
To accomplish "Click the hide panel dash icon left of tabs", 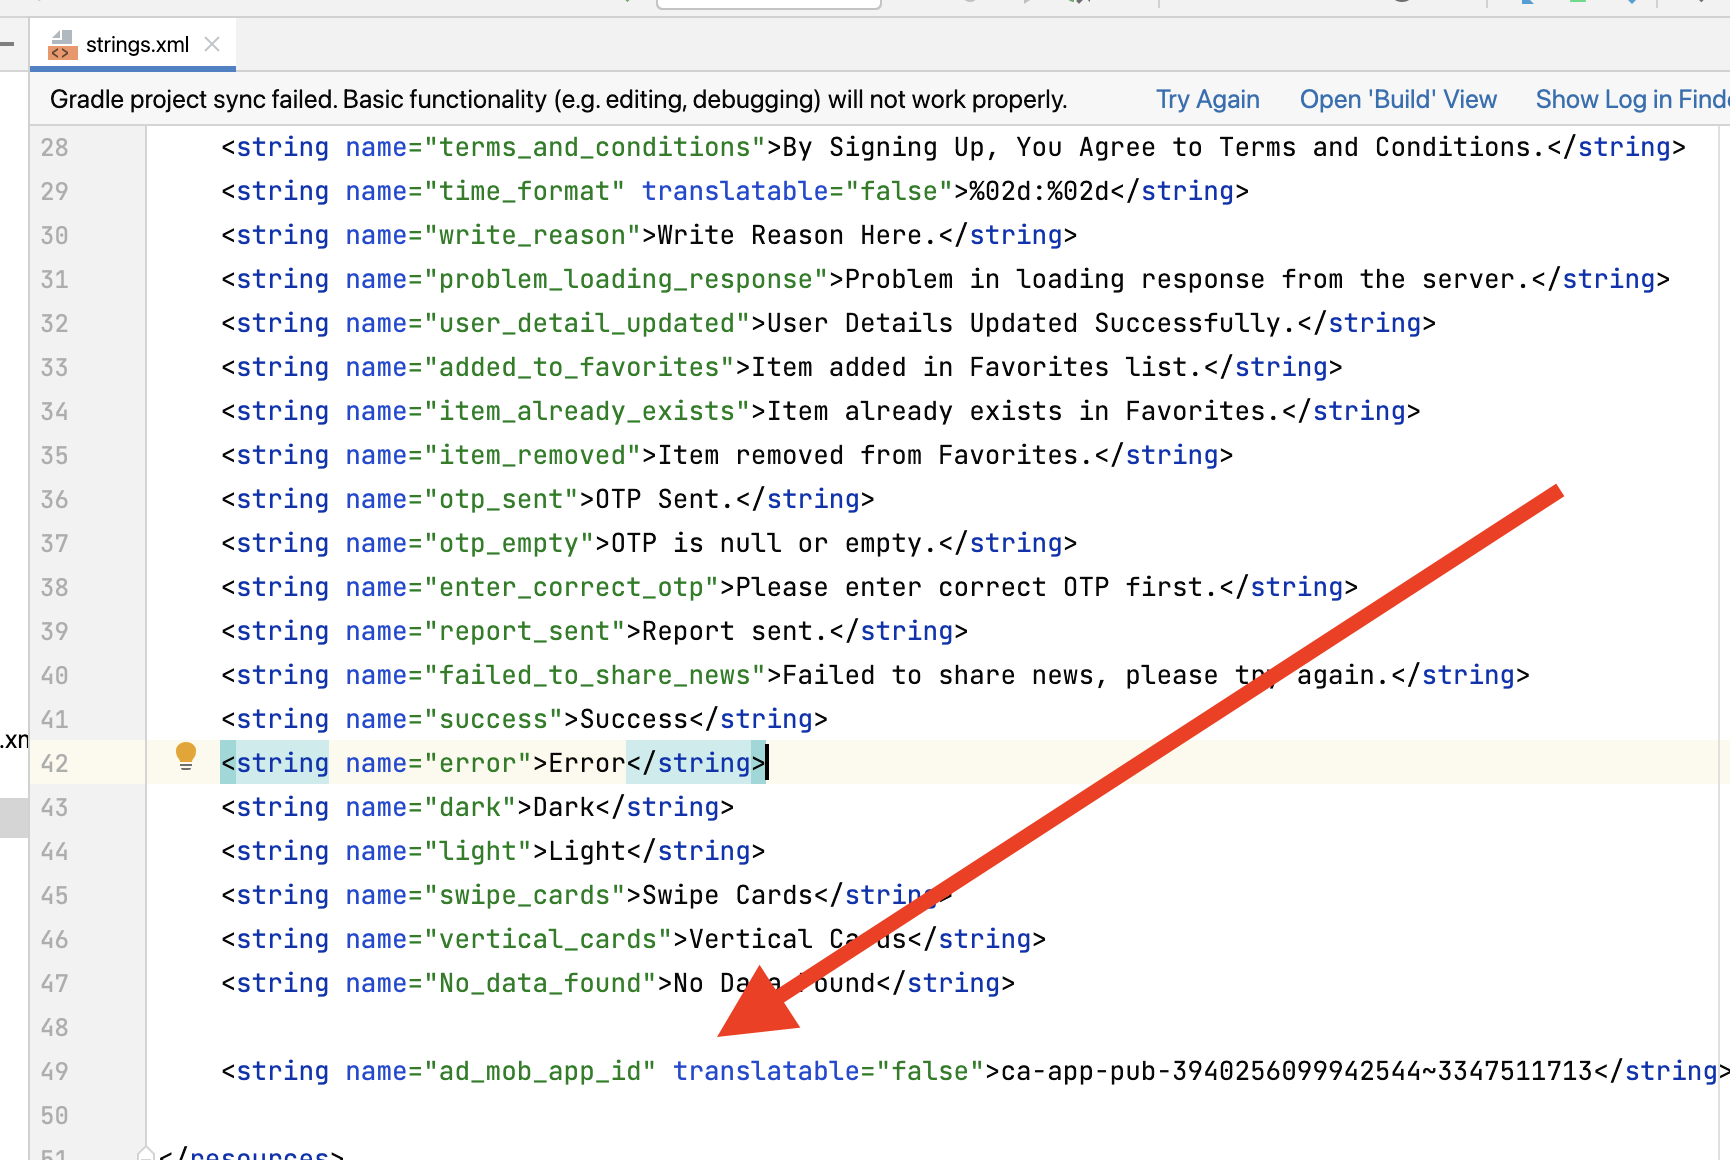I will 7,44.
